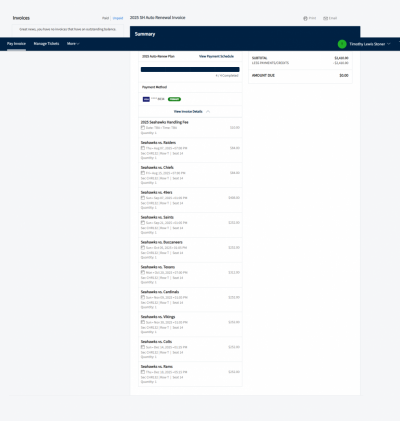
Task: Click the Payment Method heading
Action: [154, 87]
